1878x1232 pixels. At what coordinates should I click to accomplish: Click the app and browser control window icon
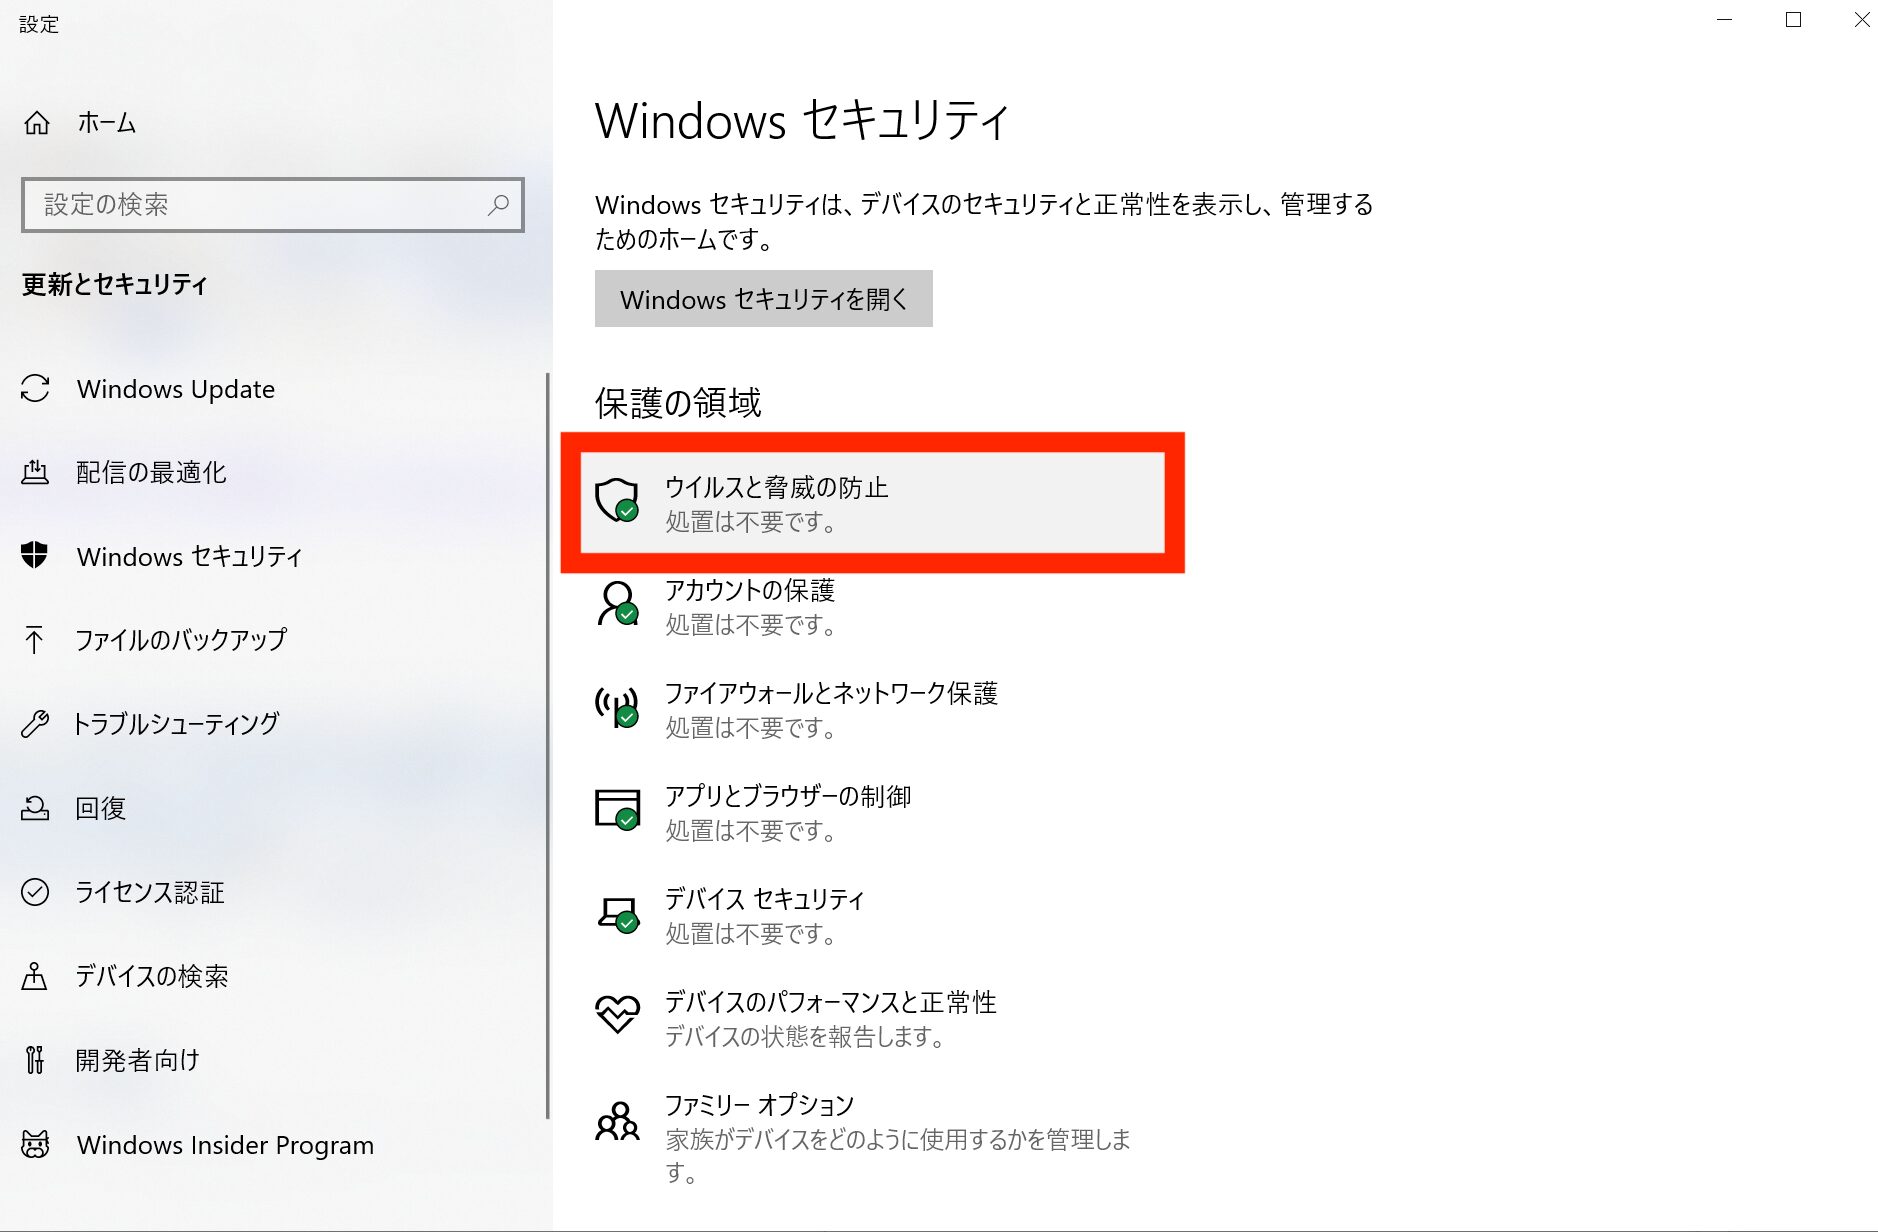(x=617, y=809)
